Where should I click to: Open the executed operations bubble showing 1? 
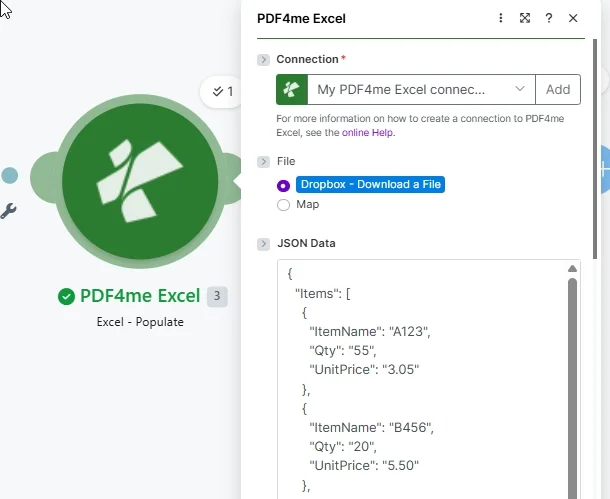point(222,92)
